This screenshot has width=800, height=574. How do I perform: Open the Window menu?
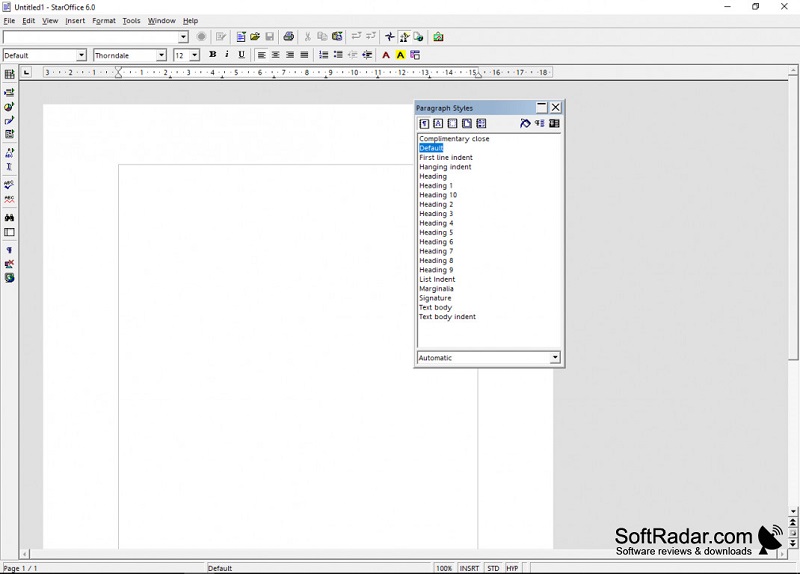click(162, 21)
